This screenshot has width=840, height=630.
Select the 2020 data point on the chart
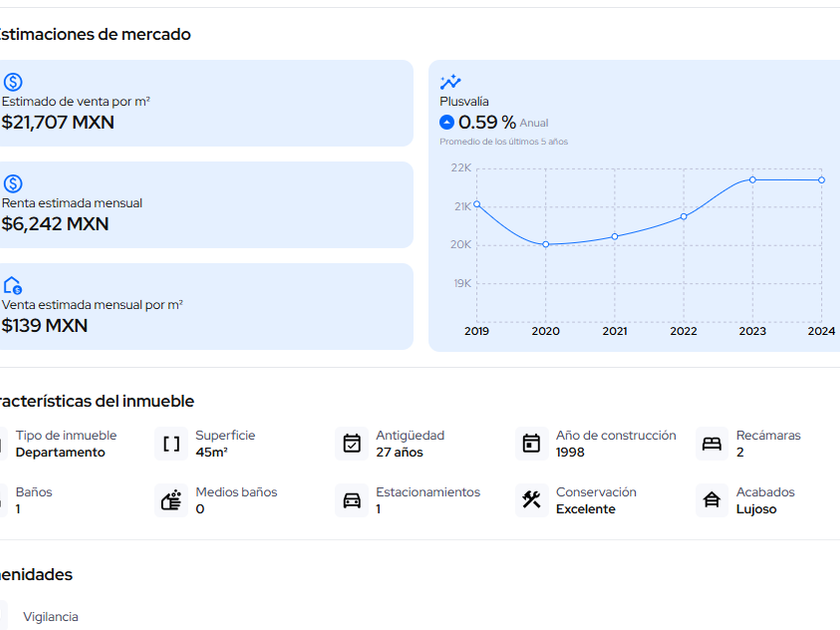[546, 244]
